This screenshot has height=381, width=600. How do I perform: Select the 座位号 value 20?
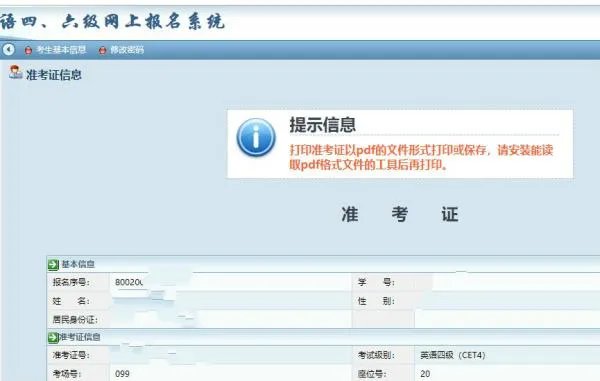pos(425,374)
